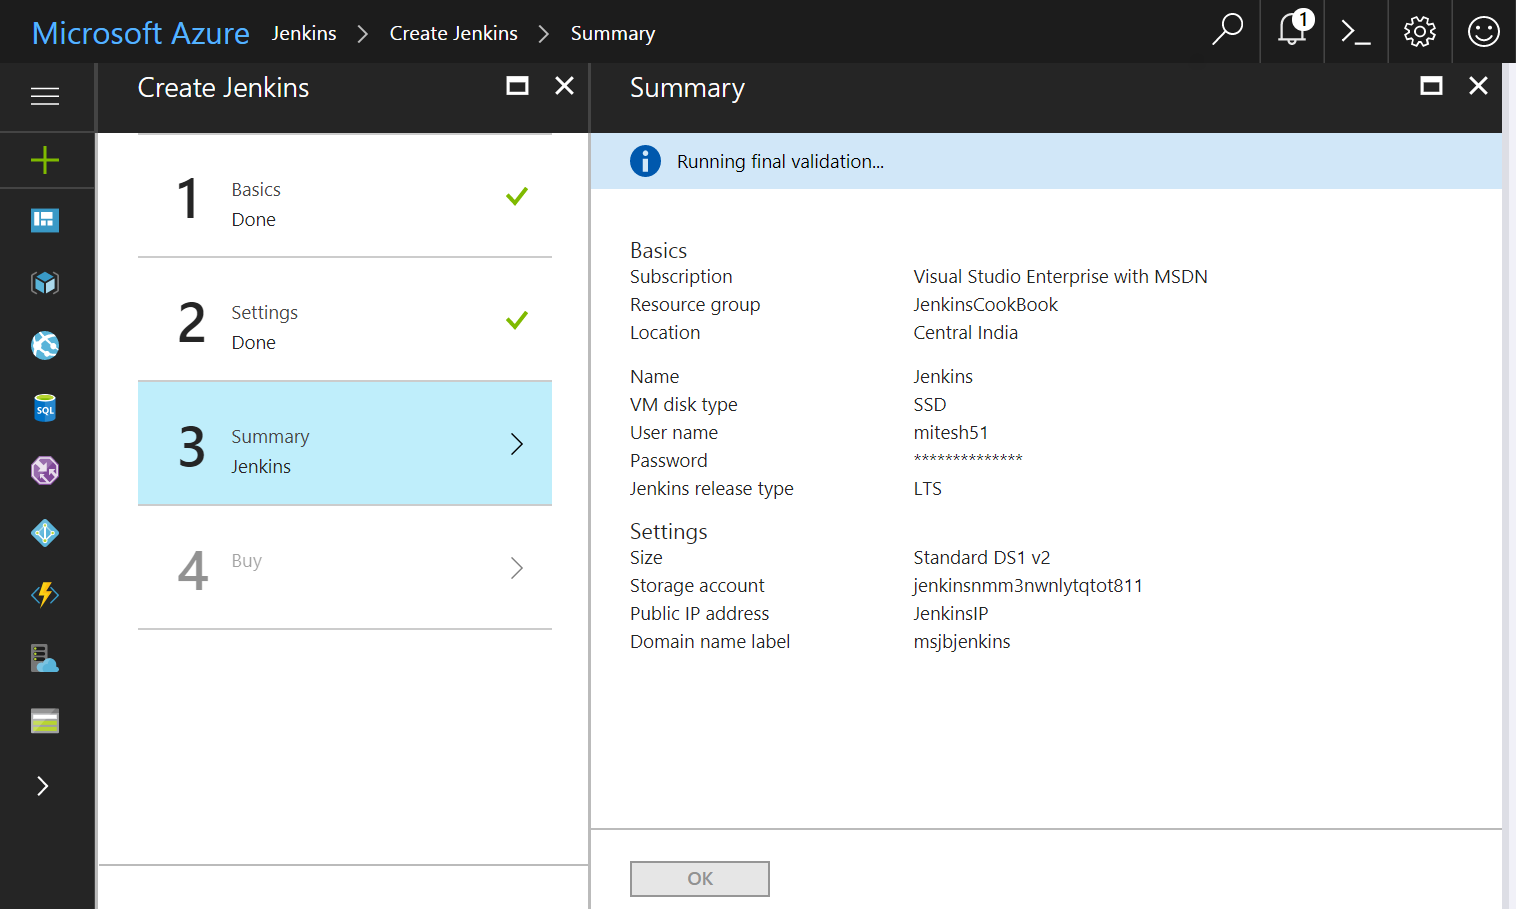The height and width of the screenshot is (909, 1516).
Task: Open step 4 Buy
Action: (345, 568)
